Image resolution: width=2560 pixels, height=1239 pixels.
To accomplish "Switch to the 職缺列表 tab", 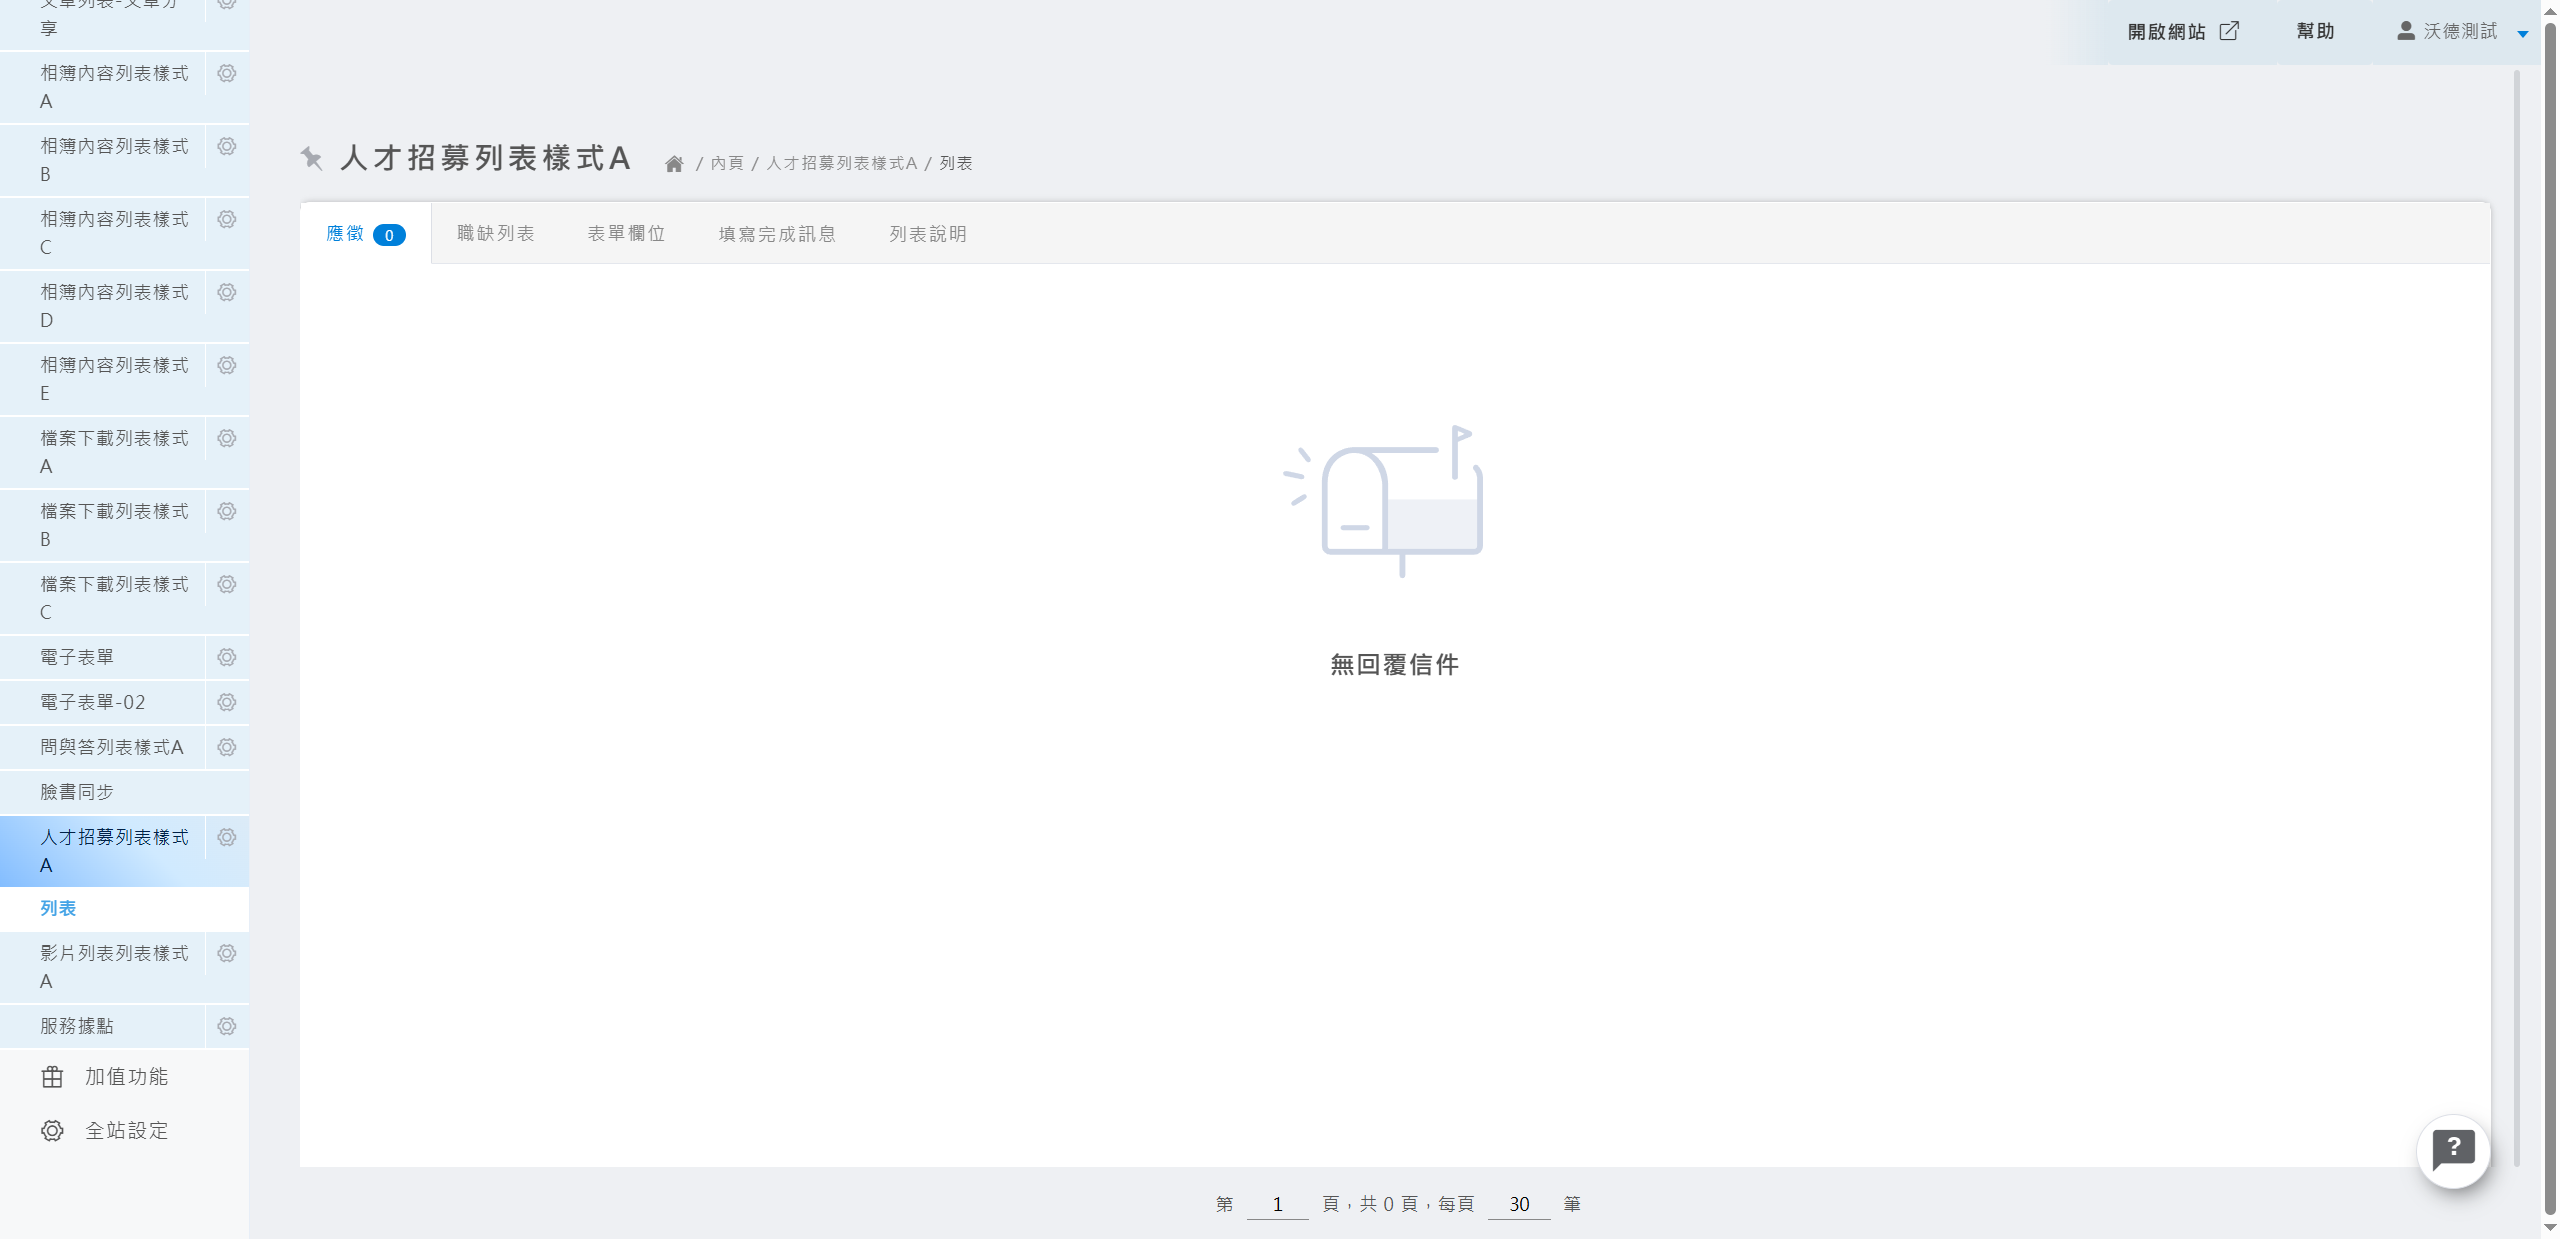I will (x=496, y=233).
